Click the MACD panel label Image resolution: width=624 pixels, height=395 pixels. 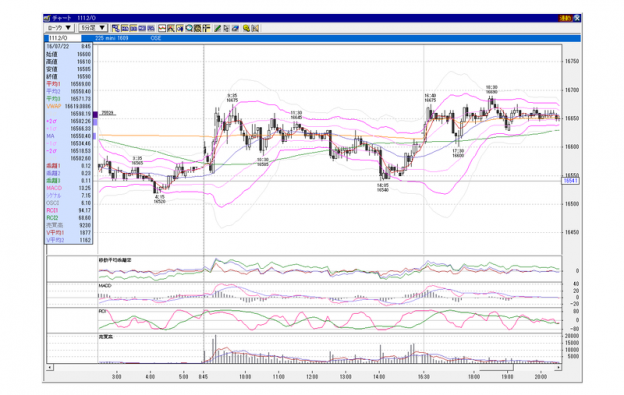click(x=105, y=286)
